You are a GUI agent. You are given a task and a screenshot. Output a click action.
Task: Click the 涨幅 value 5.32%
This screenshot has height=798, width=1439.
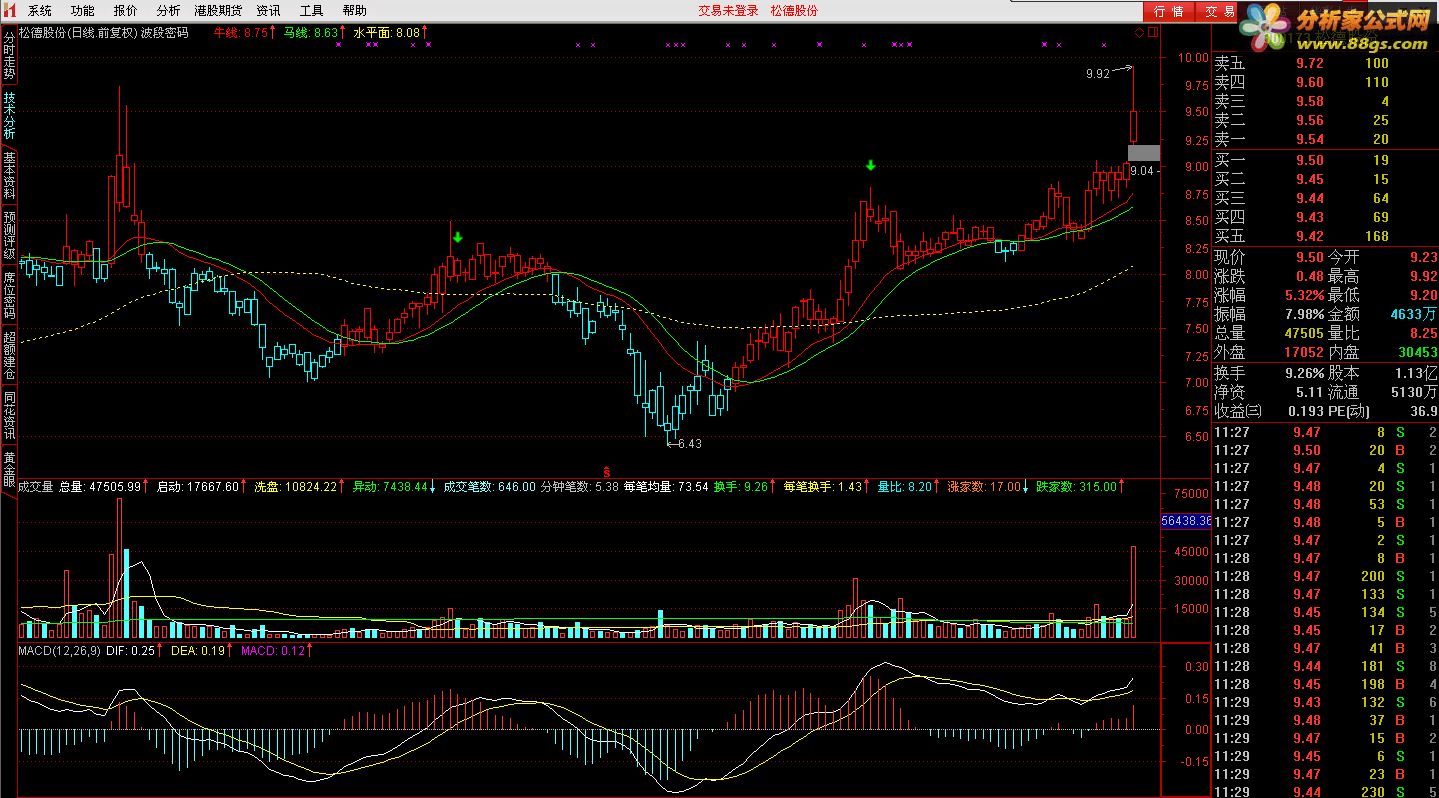pos(1304,295)
